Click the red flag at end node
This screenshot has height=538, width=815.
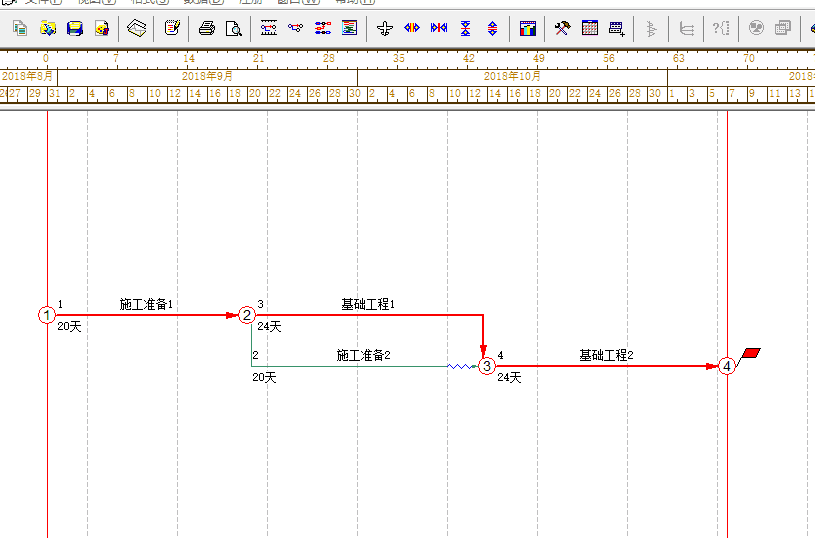coord(752,353)
